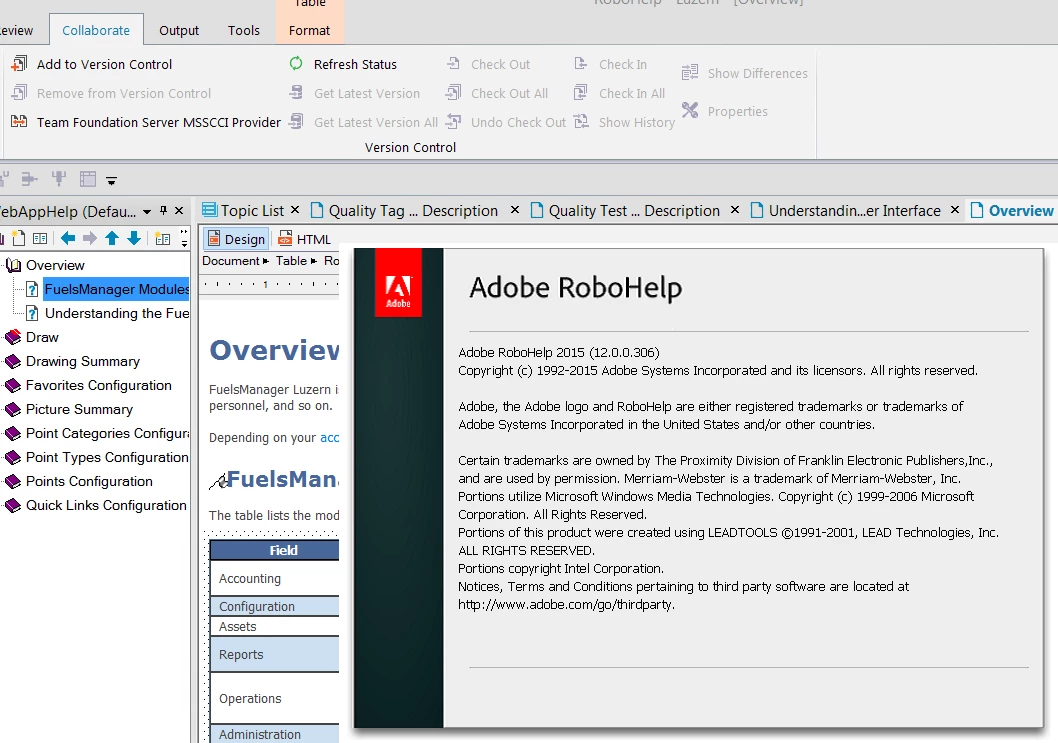Open the Tools ribbon tab
Image resolution: width=1058 pixels, height=743 pixels.
[244, 30]
